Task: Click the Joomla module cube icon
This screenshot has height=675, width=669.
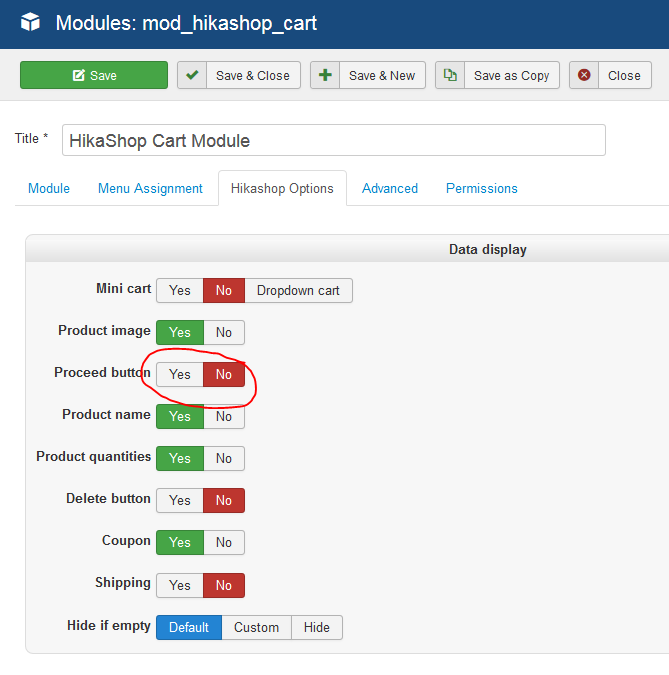Action: (x=31, y=22)
